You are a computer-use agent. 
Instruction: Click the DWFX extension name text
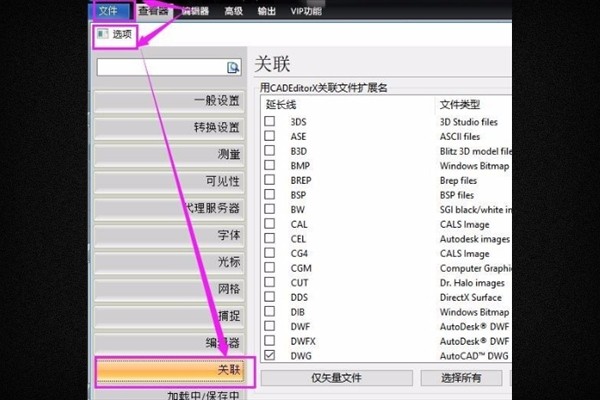(303, 341)
